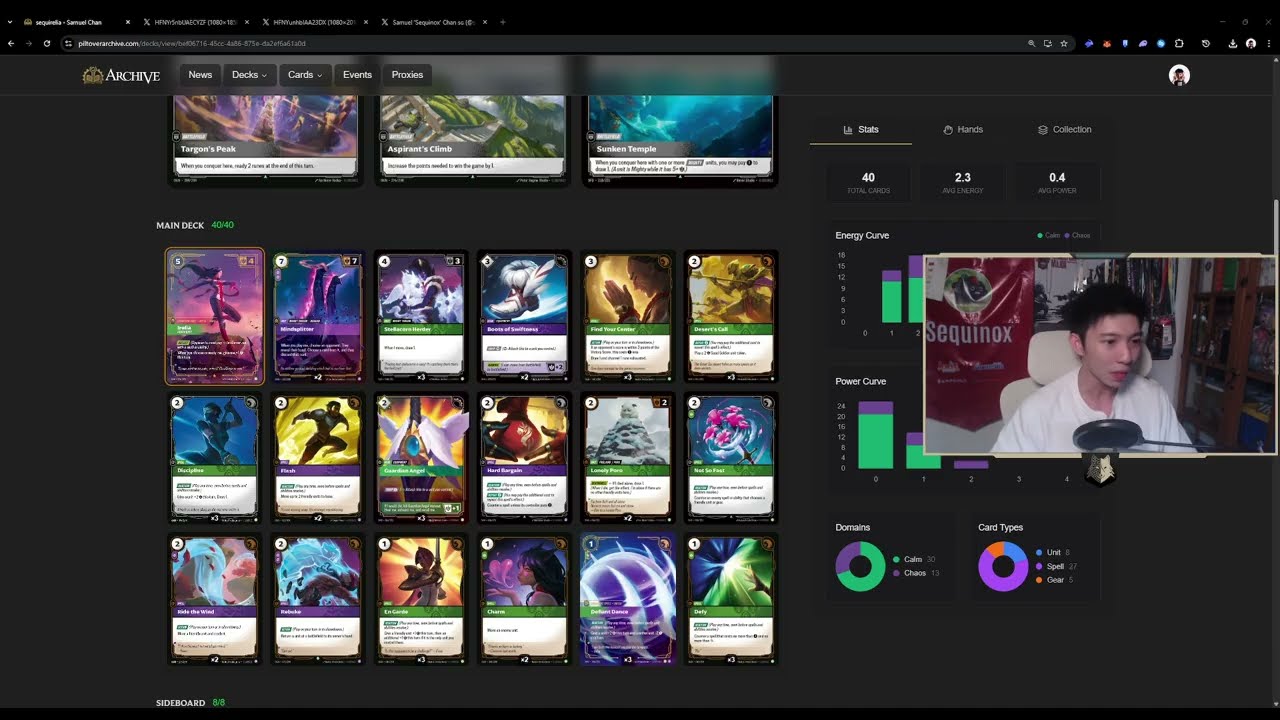This screenshot has height=720, width=1280.
Task: Open the Stellacorn Herder card
Action: 421,316
